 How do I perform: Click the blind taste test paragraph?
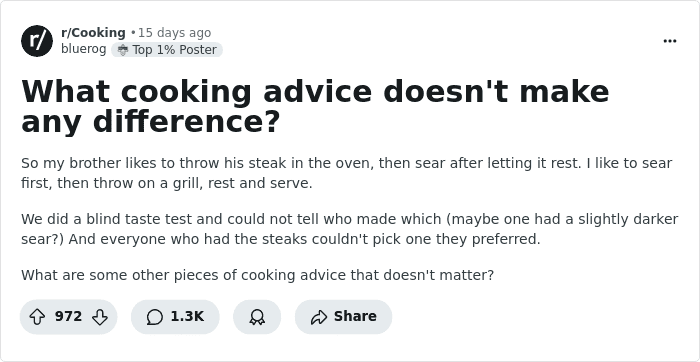350,229
